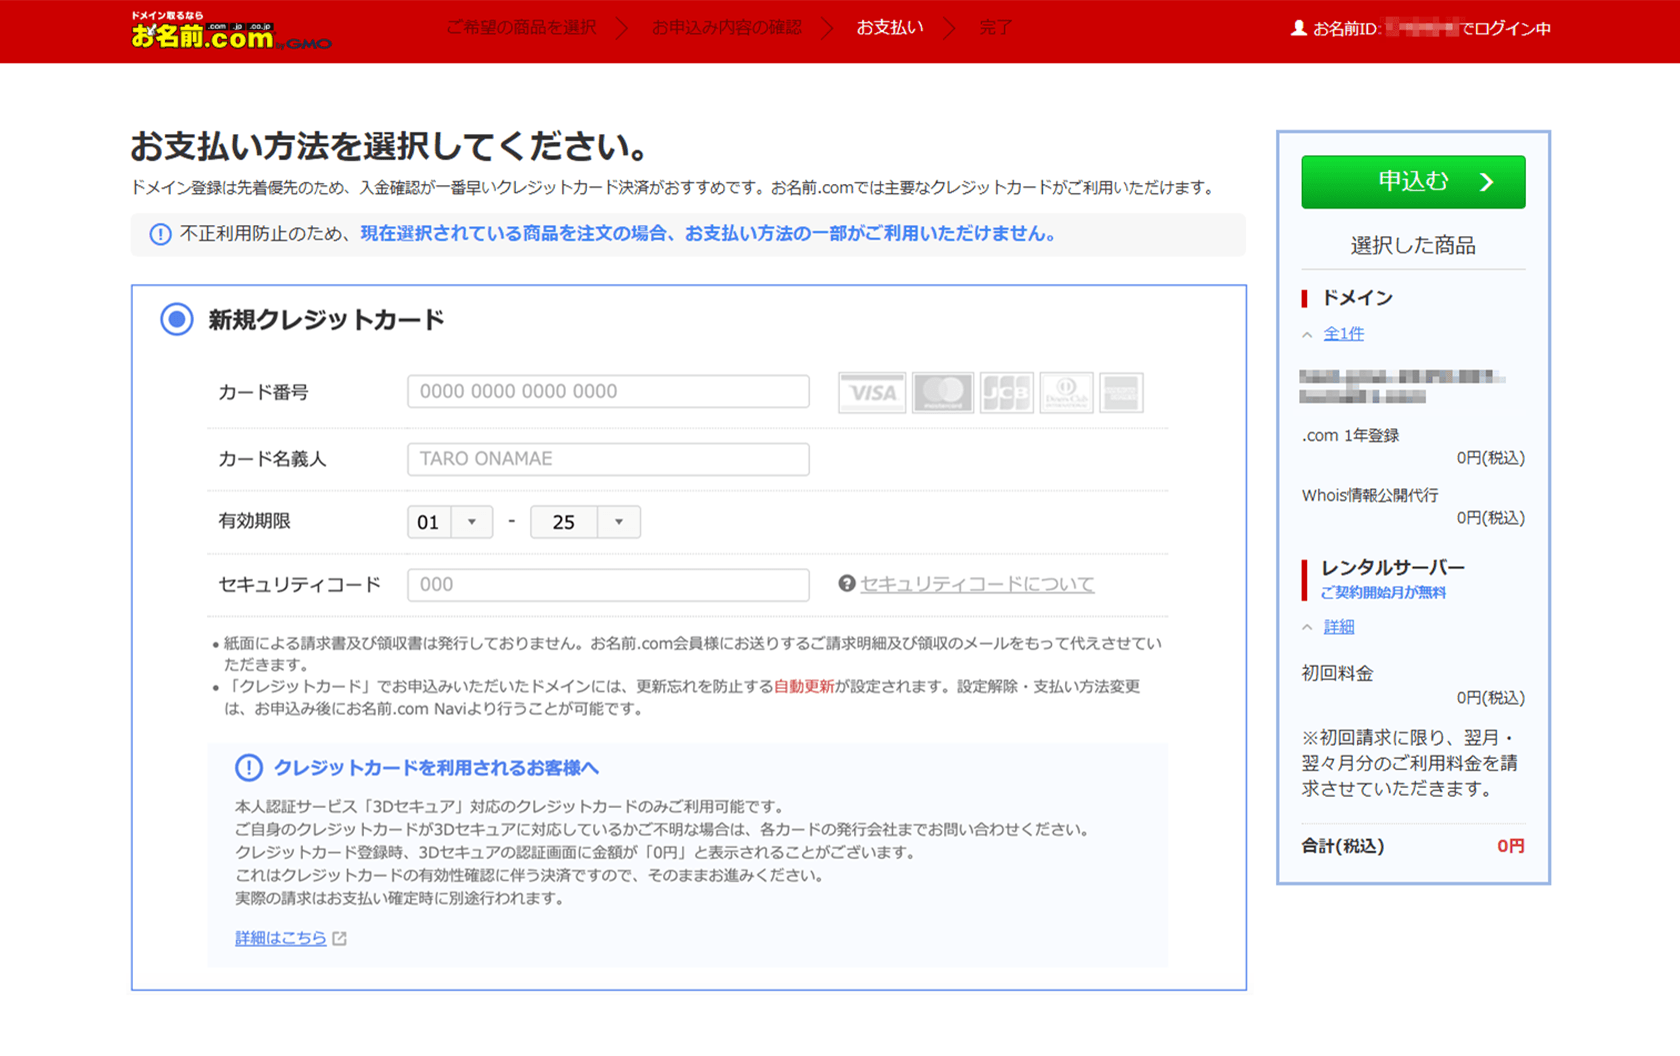Screen dimensions: 1680x1056
Task: Click the カード番号 input field
Action: coord(608,392)
